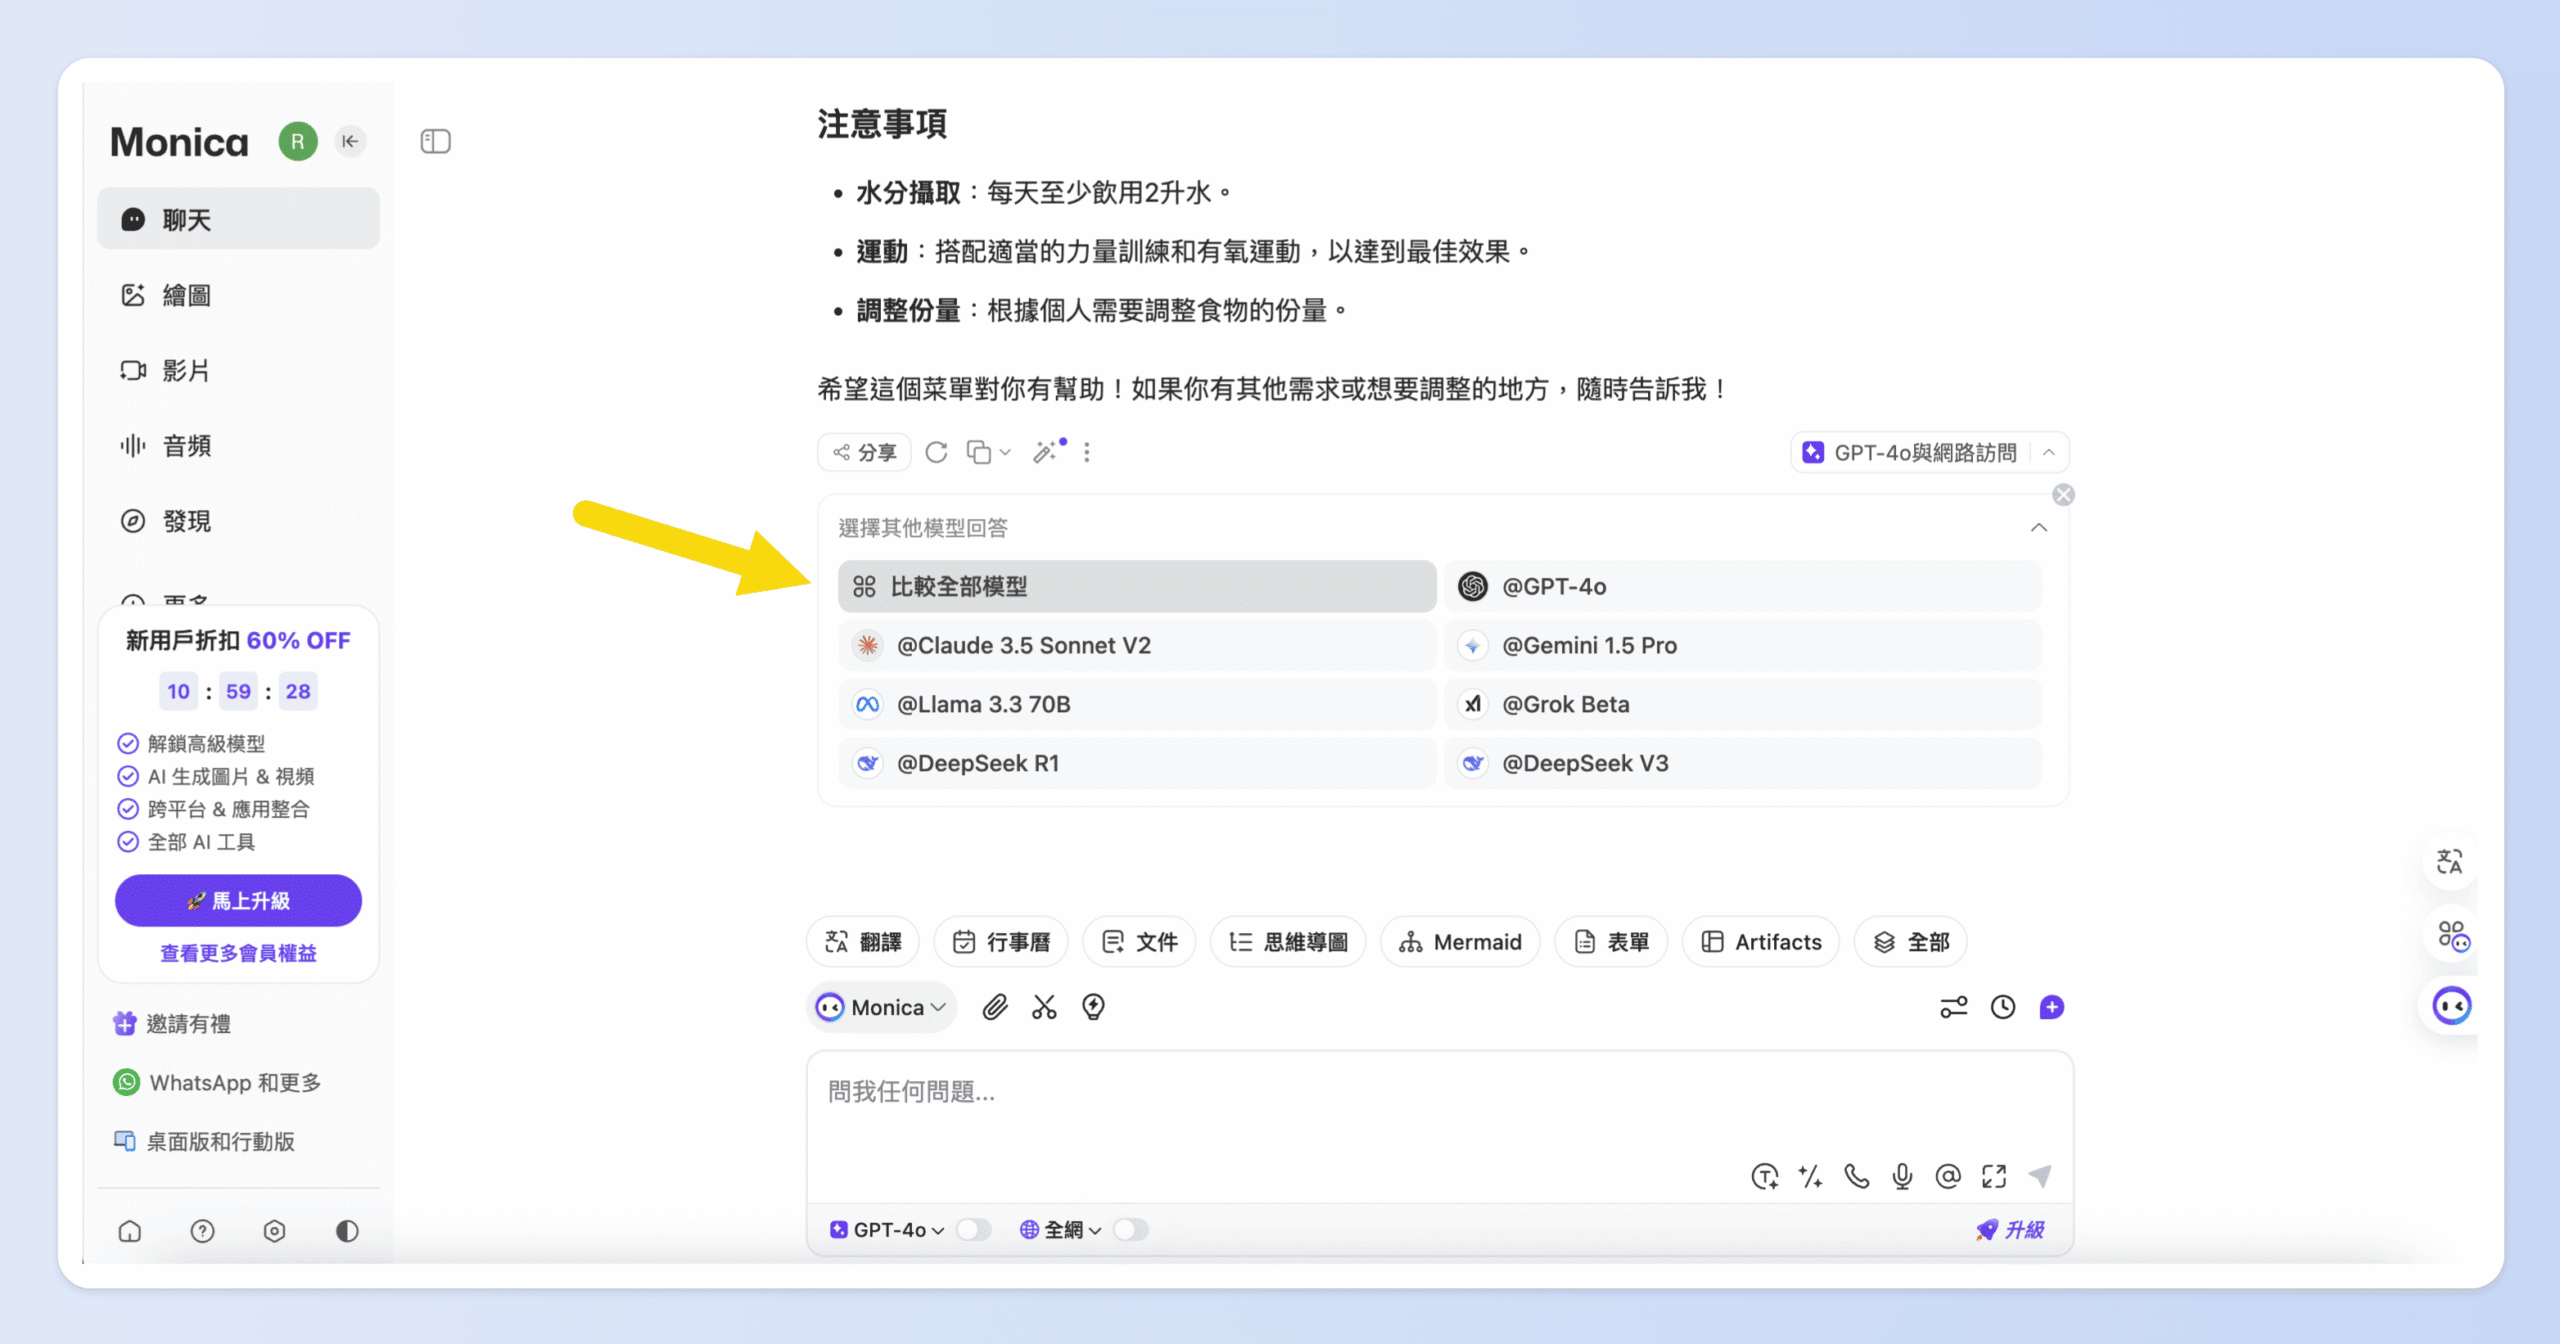Screen dimensions: 2560x1344
Task: Open the floating compare models icon at right
Action: click(2453, 936)
